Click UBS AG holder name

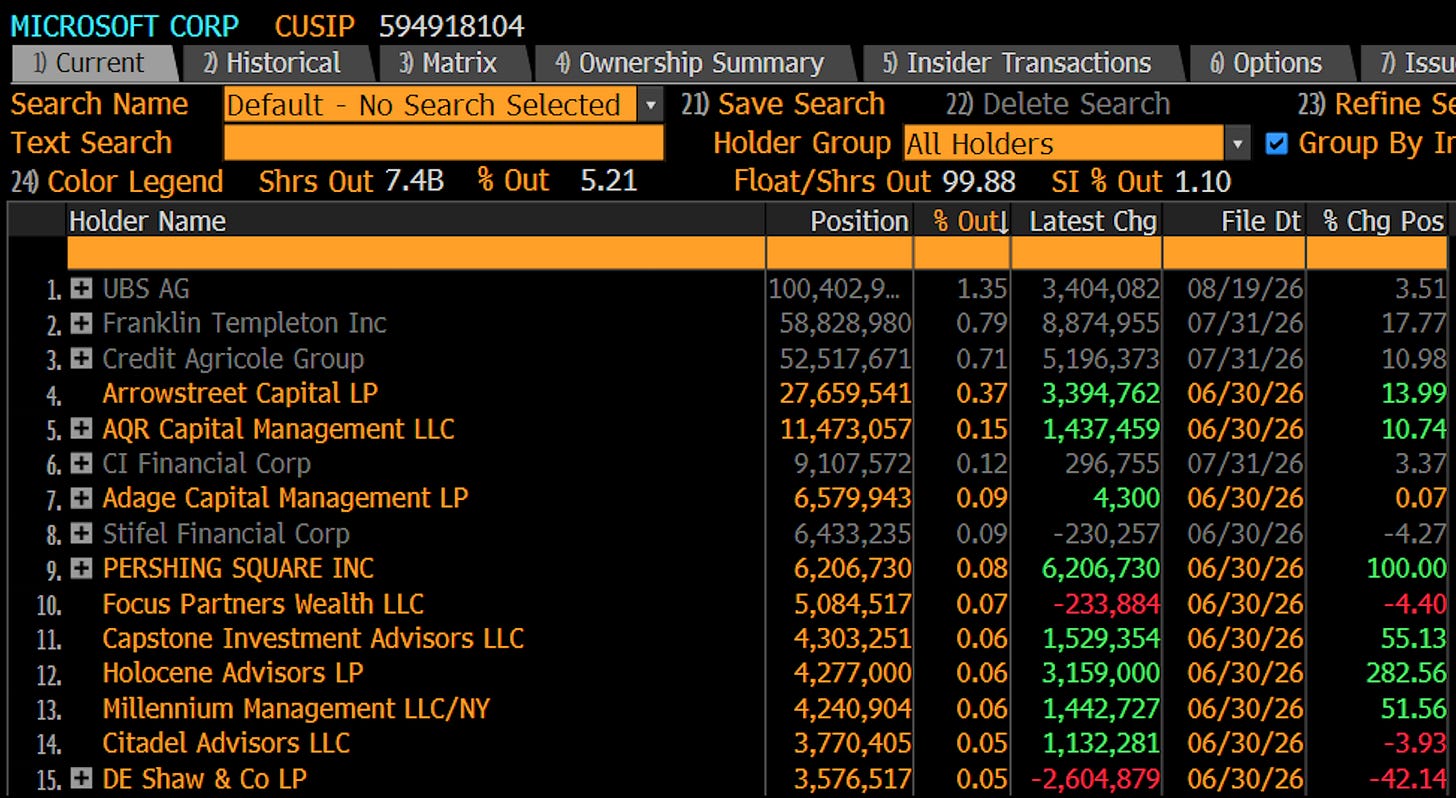146,289
